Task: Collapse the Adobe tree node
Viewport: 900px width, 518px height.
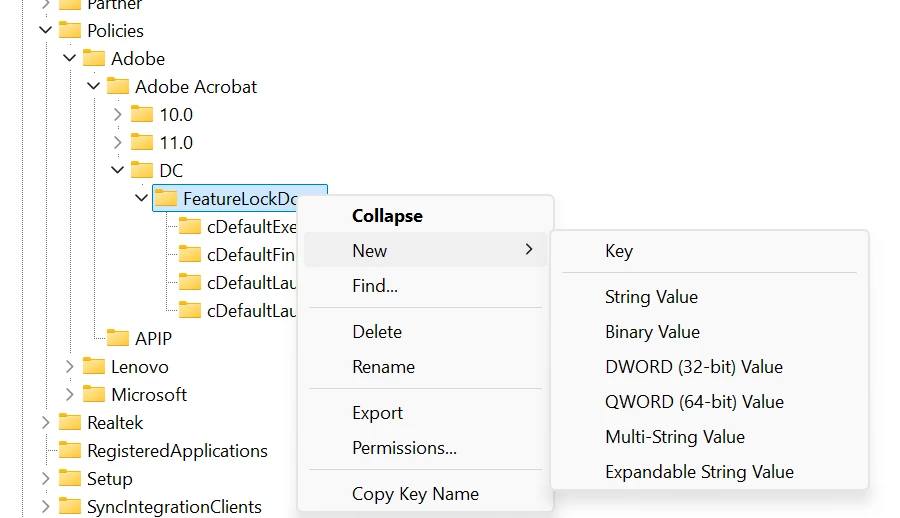Action: pos(69,58)
